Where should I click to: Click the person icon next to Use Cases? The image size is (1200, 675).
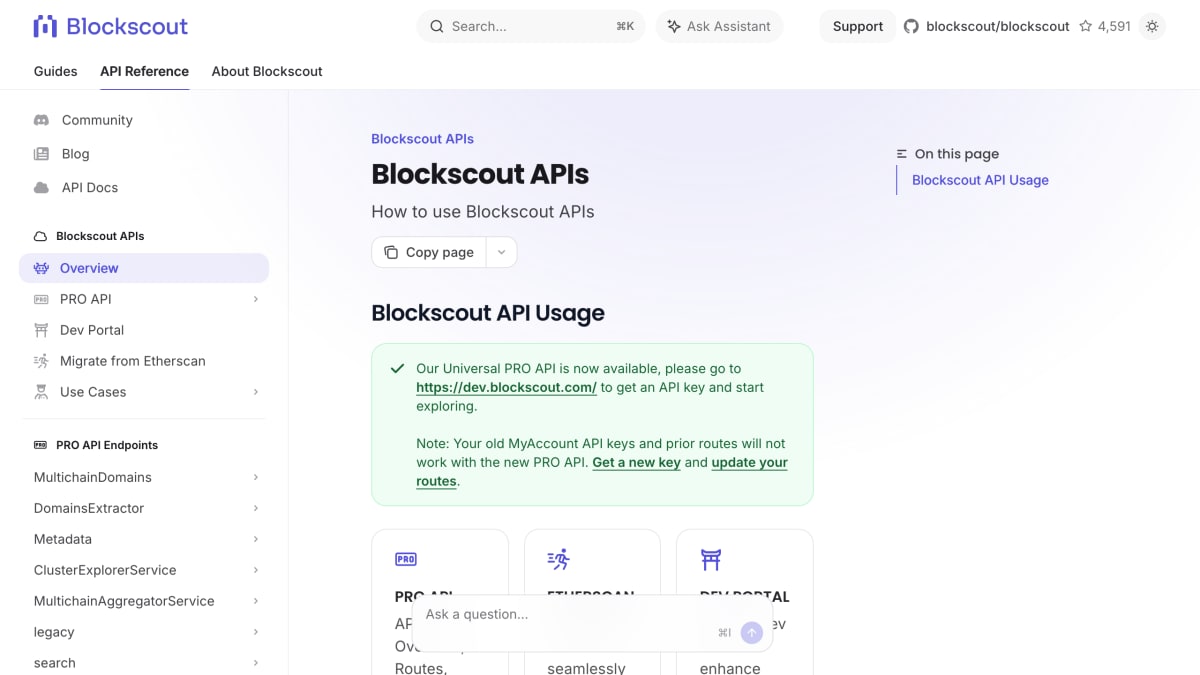pyautogui.click(x=41, y=392)
